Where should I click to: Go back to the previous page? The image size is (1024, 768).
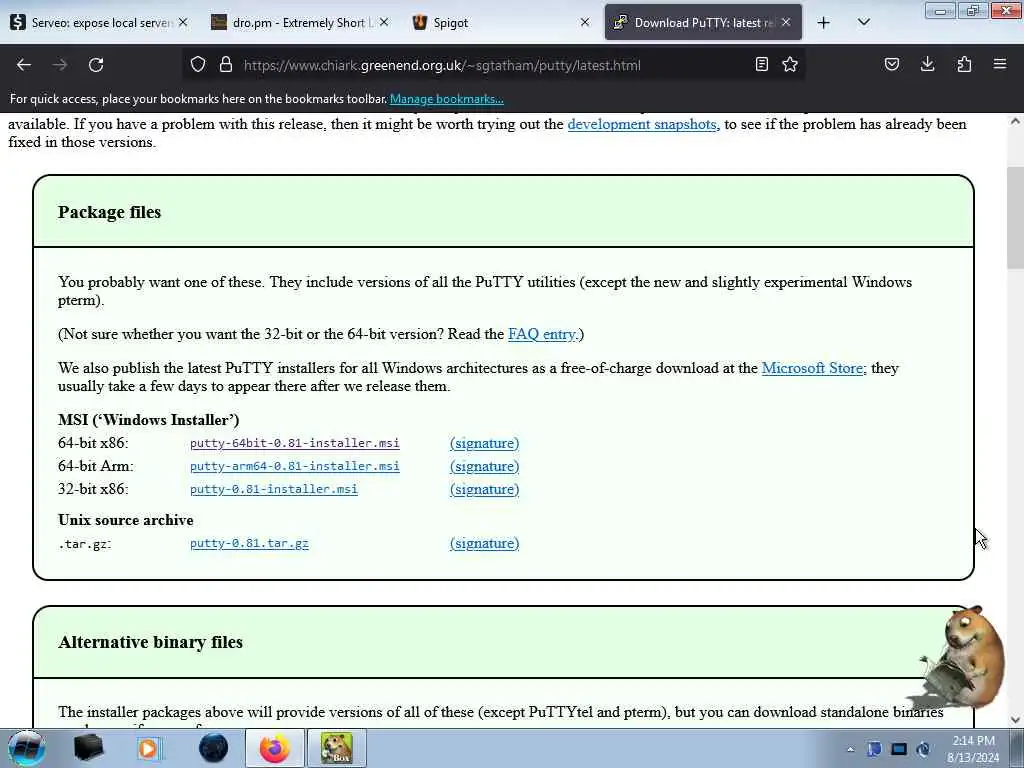(x=24, y=65)
